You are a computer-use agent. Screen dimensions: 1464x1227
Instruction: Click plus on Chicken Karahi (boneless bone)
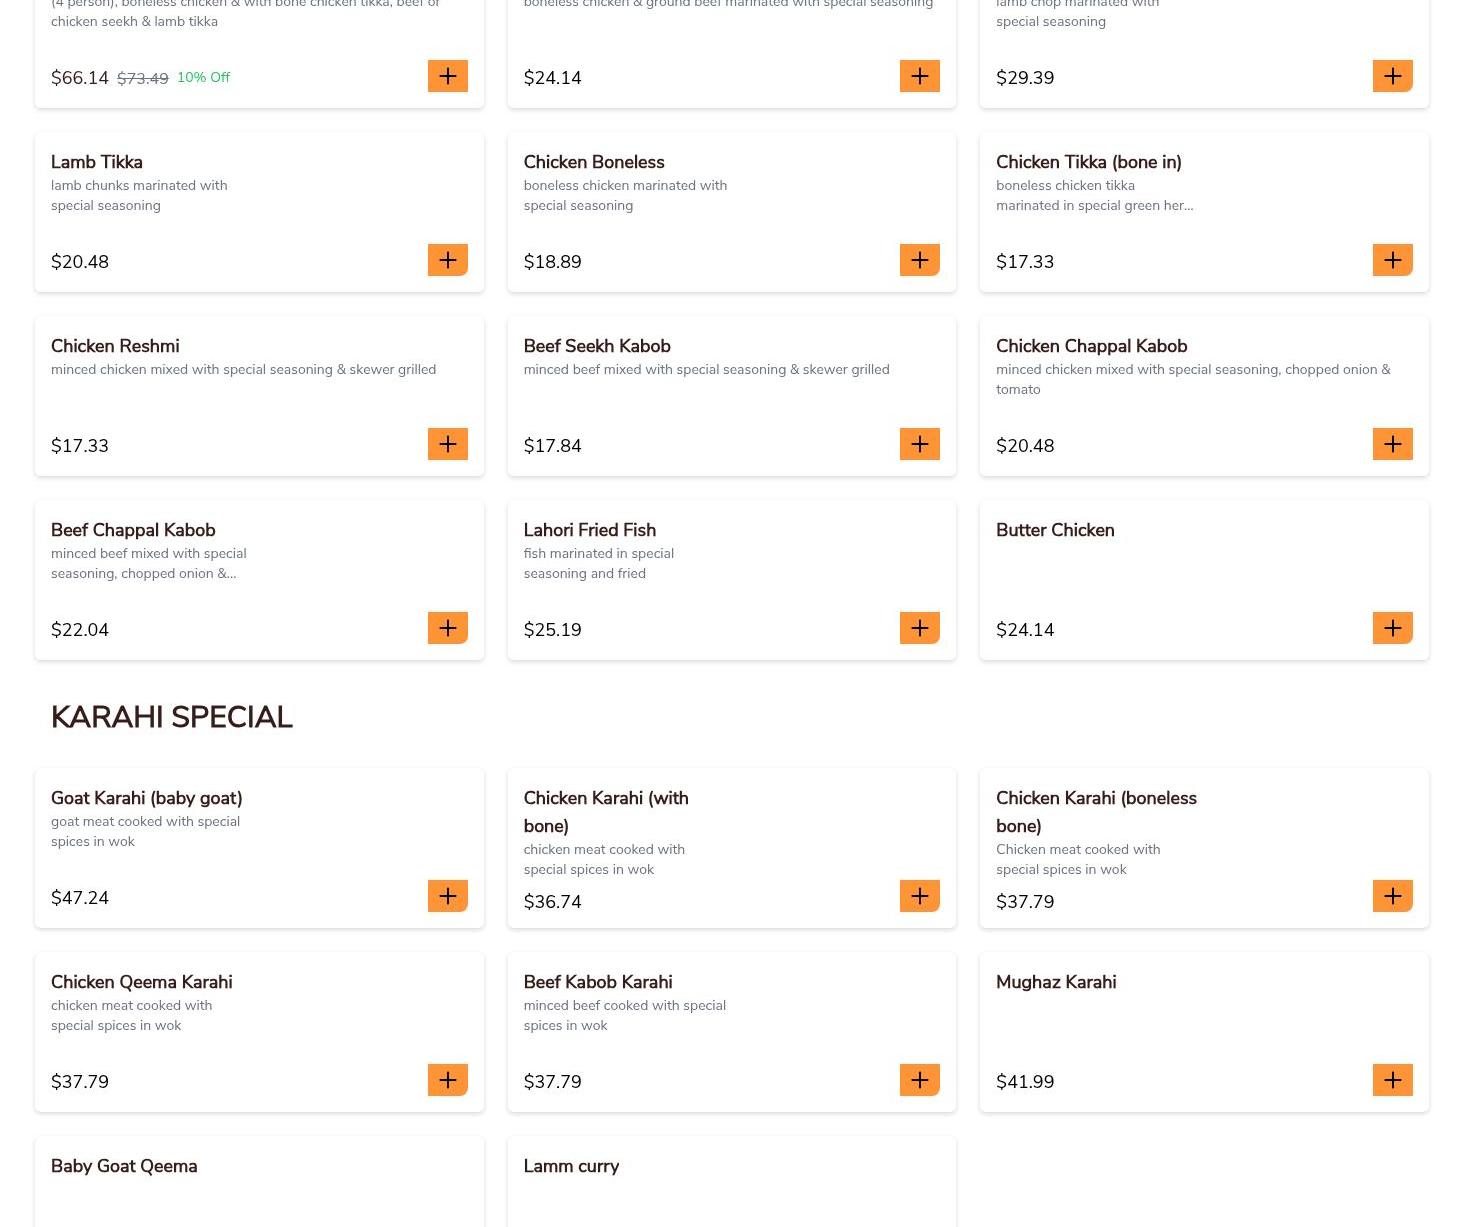[x=1392, y=896]
